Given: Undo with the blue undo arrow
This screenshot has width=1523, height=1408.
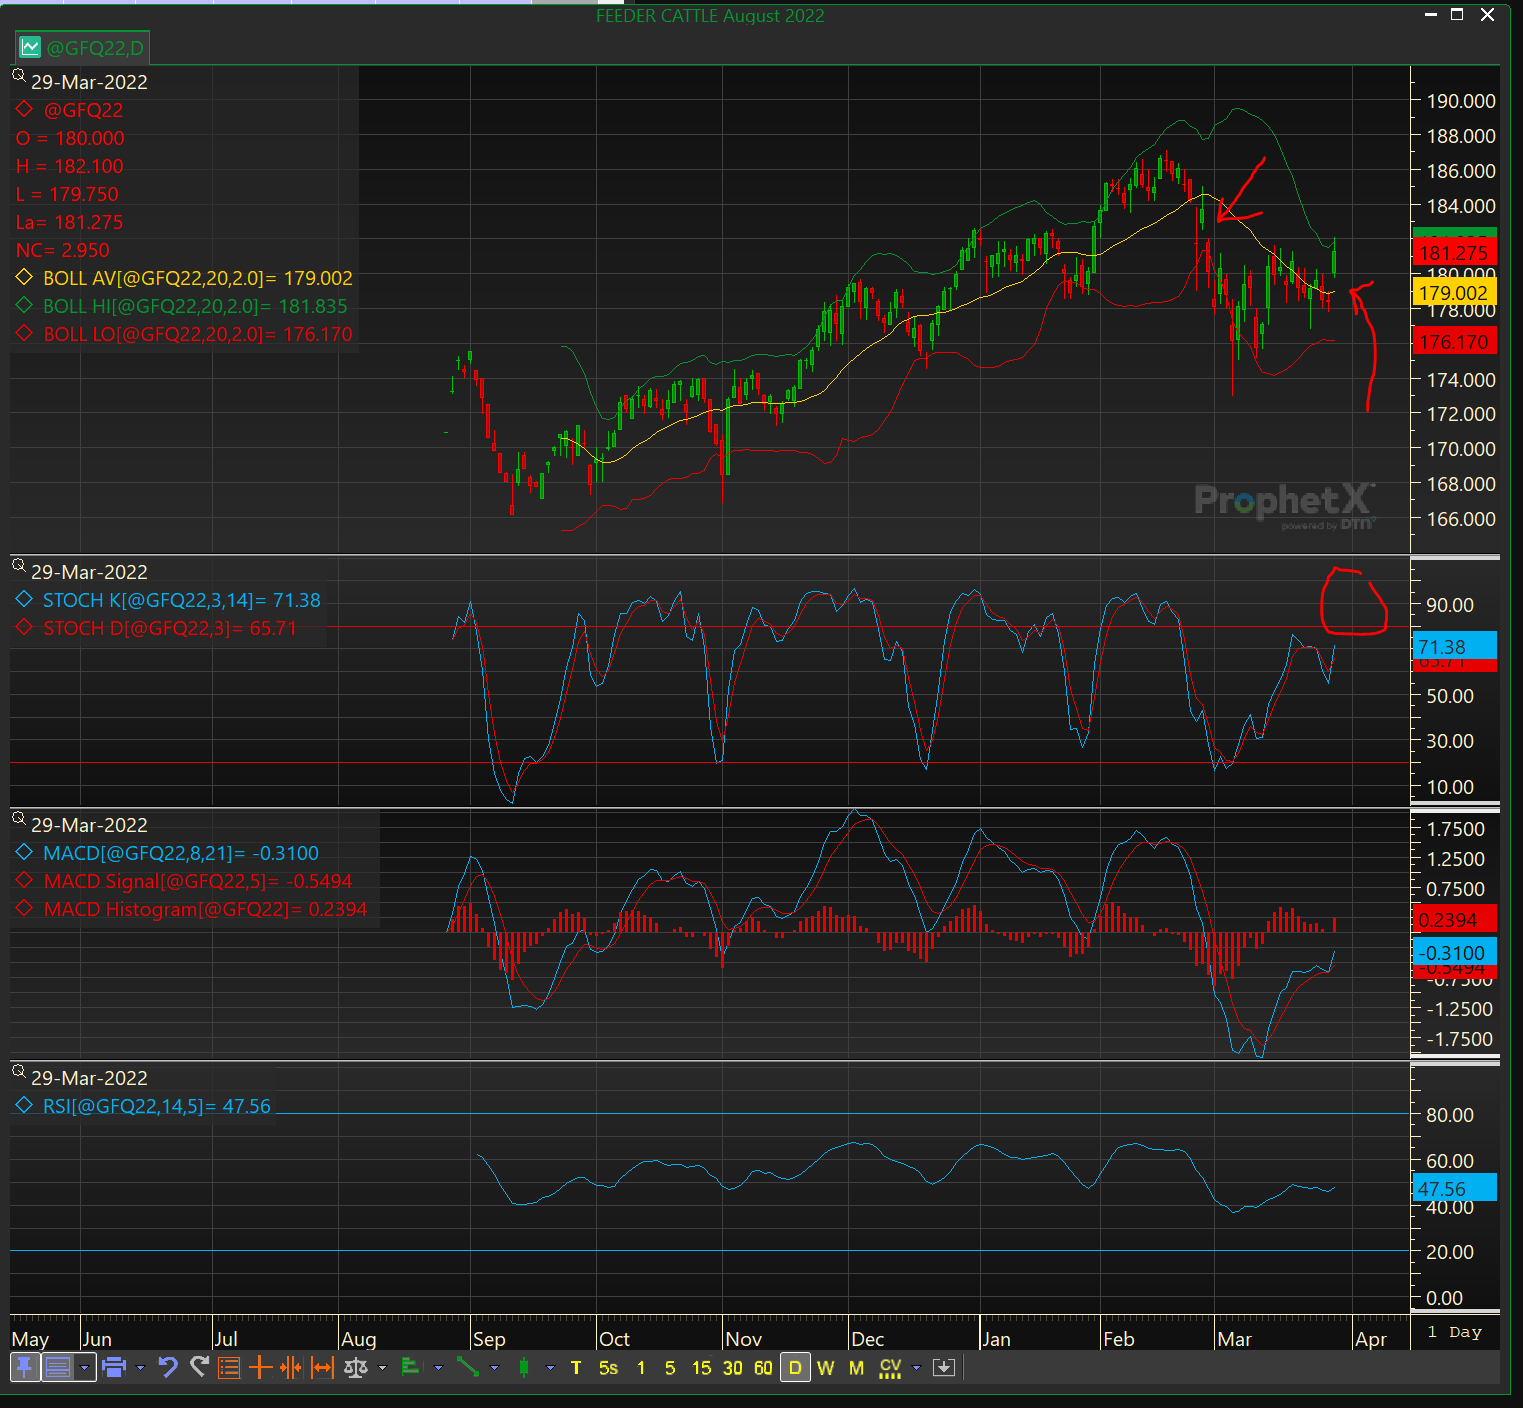Looking at the screenshot, I should (x=168, y=1367).
